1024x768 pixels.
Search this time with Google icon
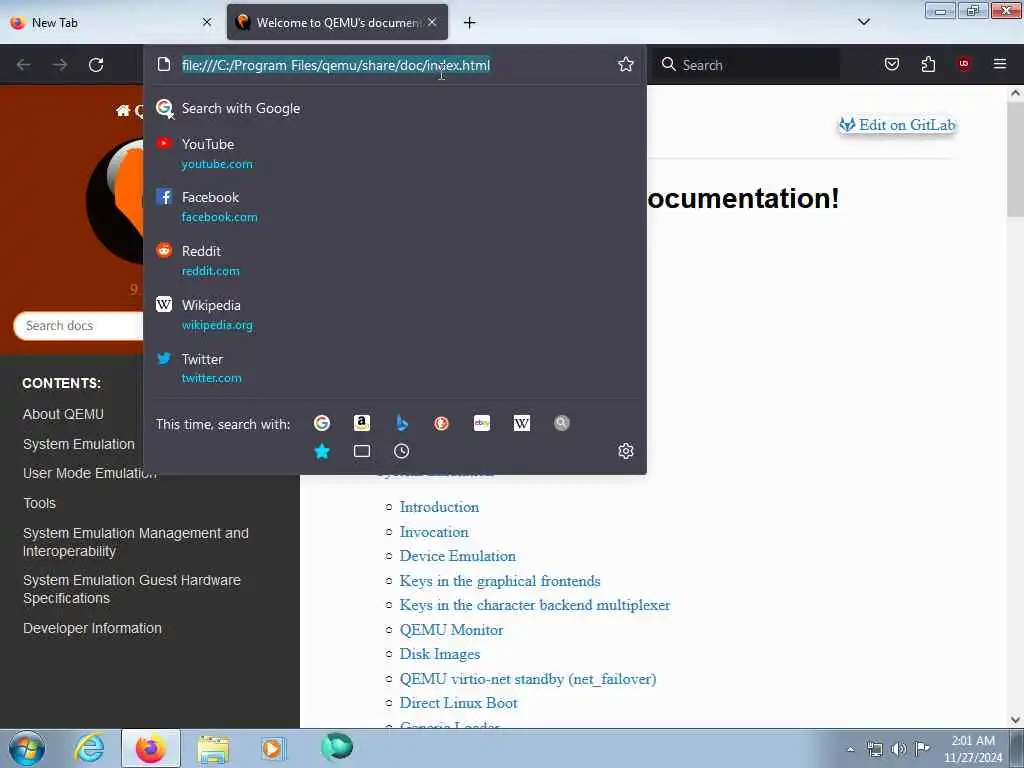click(321, 423)
